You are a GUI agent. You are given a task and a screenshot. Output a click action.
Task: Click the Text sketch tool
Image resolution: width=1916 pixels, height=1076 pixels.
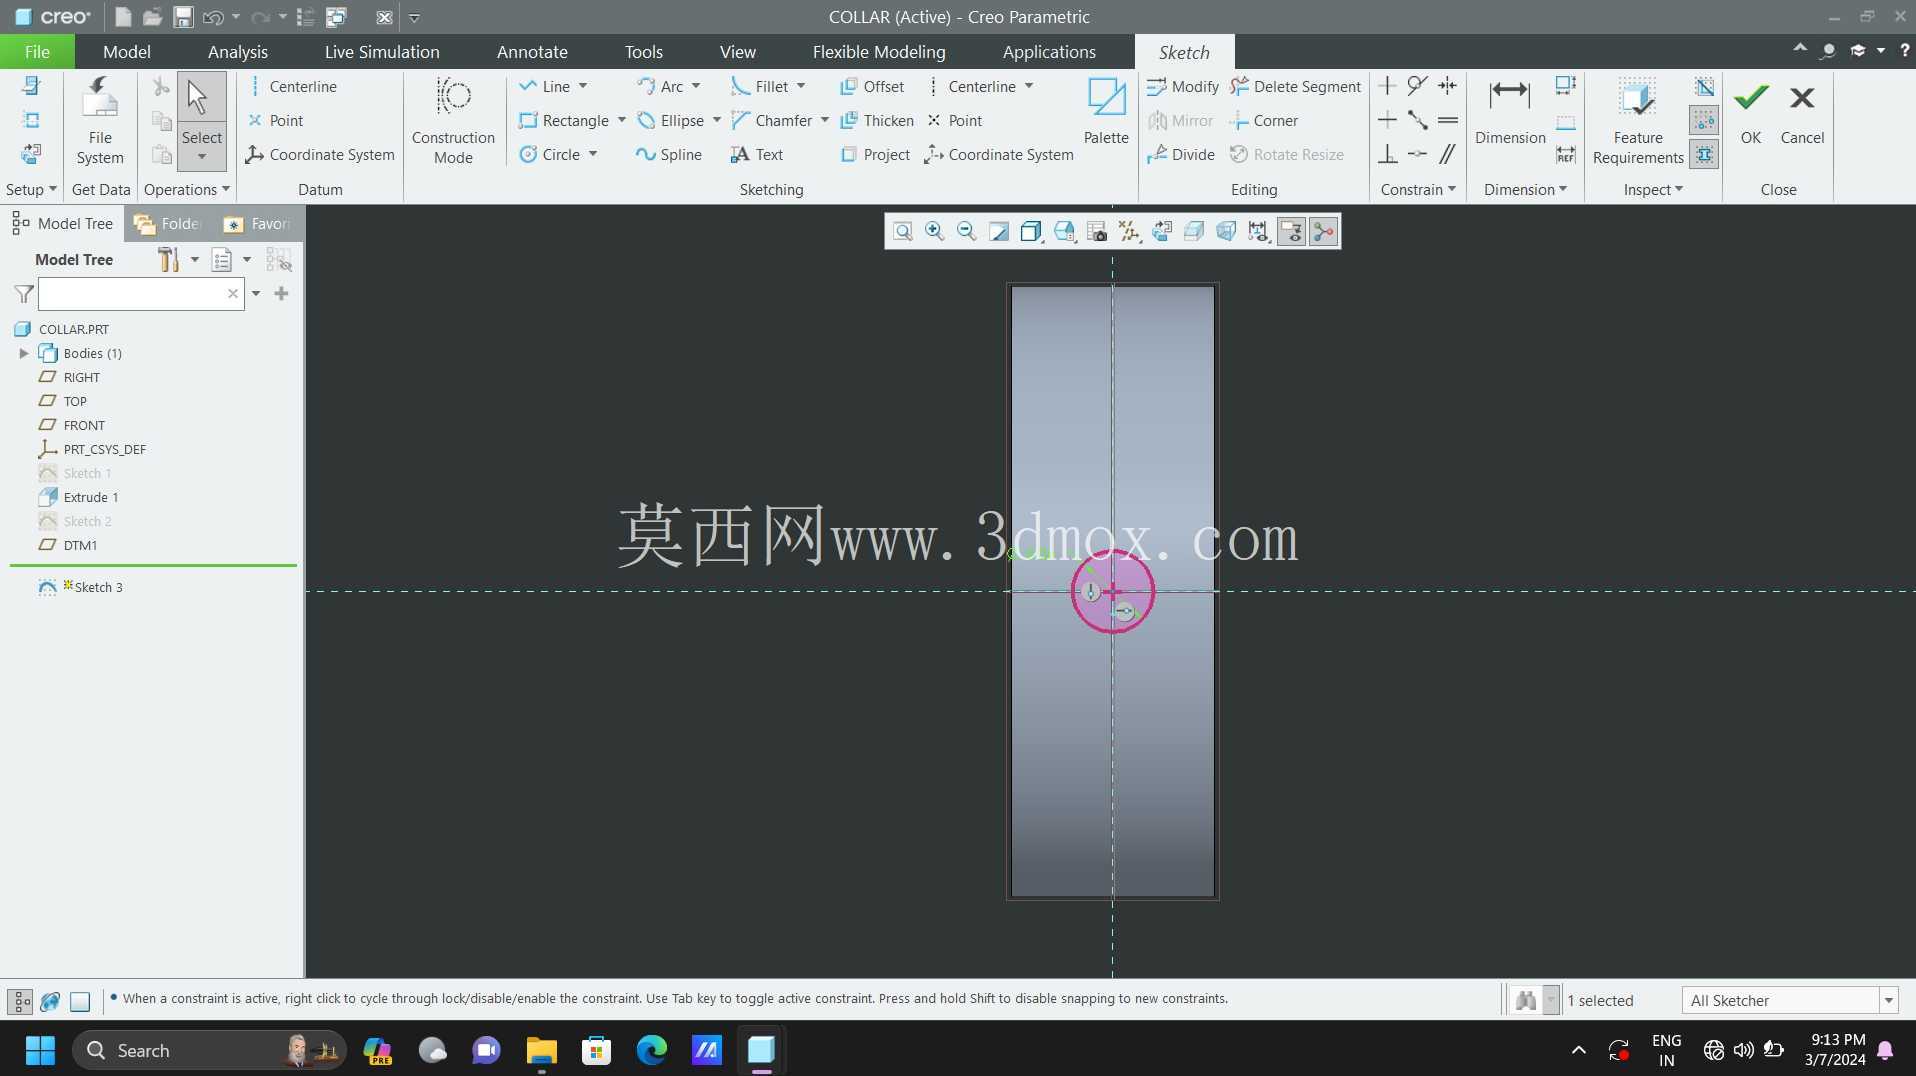coord(757,155)
